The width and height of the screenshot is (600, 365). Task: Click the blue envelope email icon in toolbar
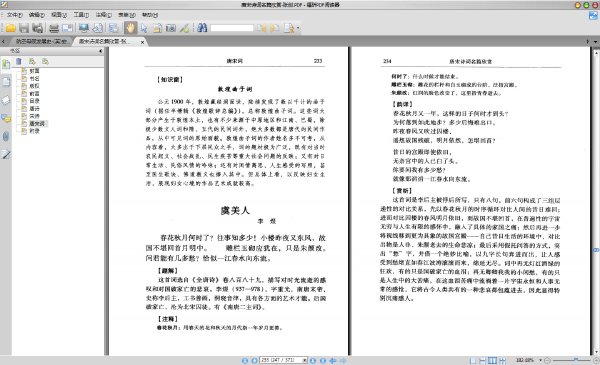point(67,28)
